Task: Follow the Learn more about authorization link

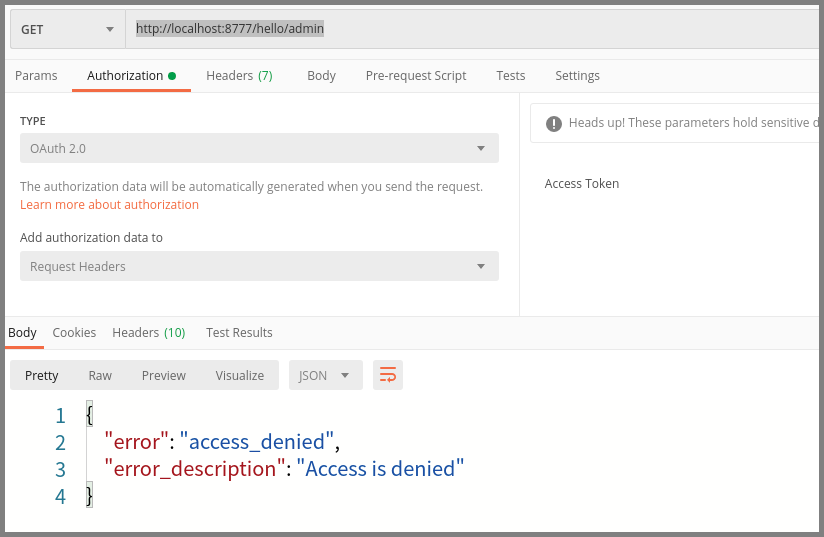Action: pos(109,204)
